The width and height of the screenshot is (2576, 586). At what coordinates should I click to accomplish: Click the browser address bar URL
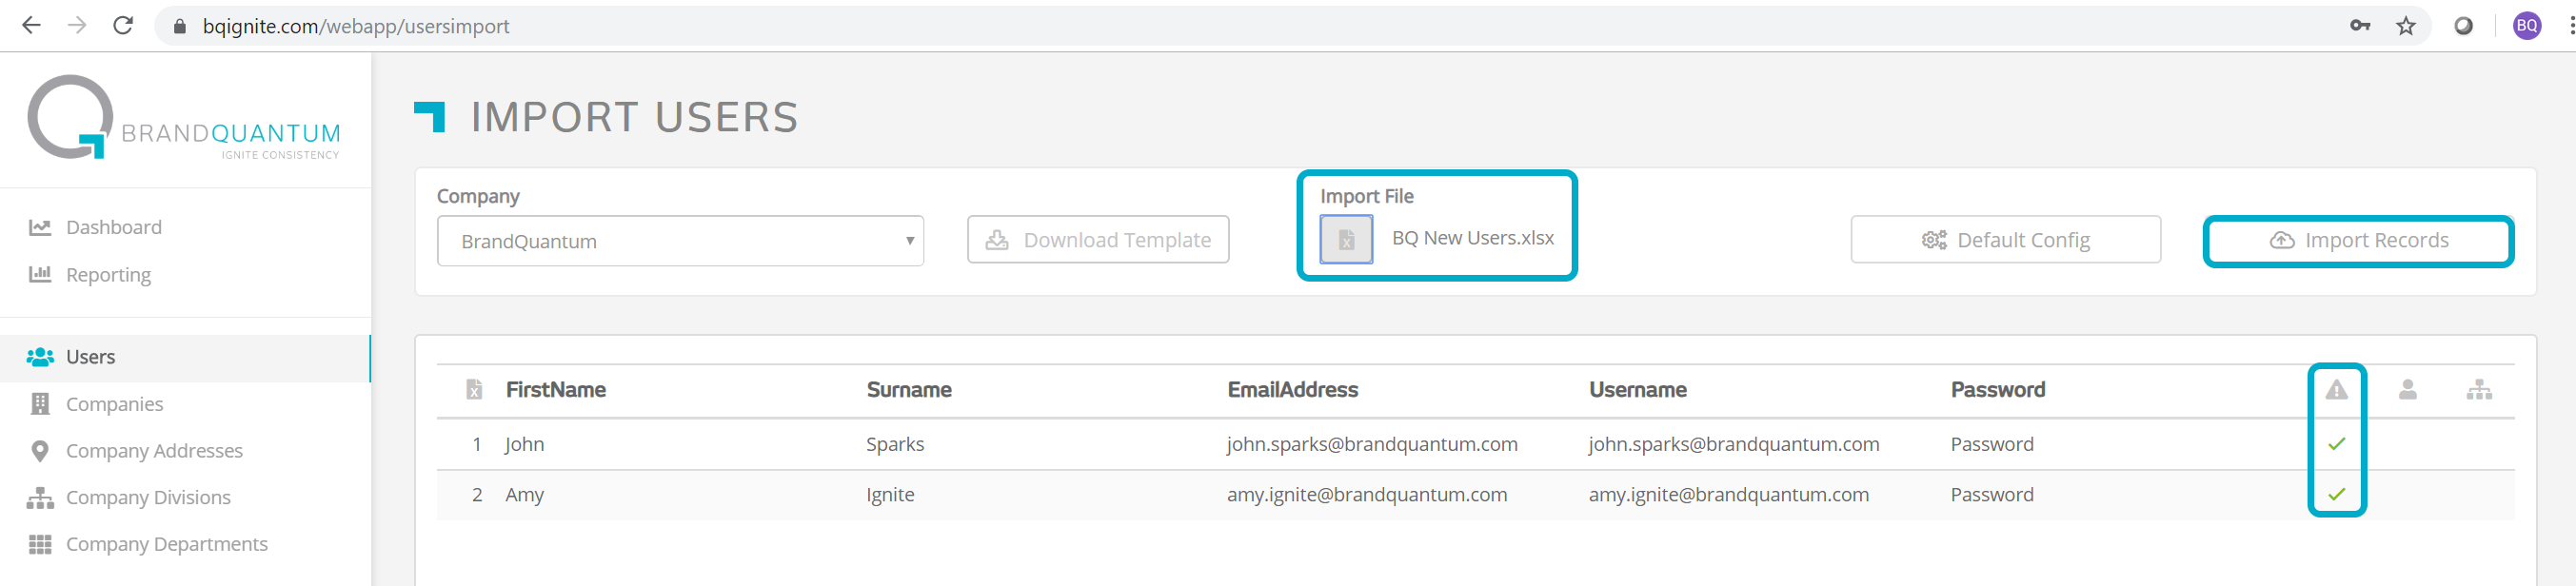point(356,27)
